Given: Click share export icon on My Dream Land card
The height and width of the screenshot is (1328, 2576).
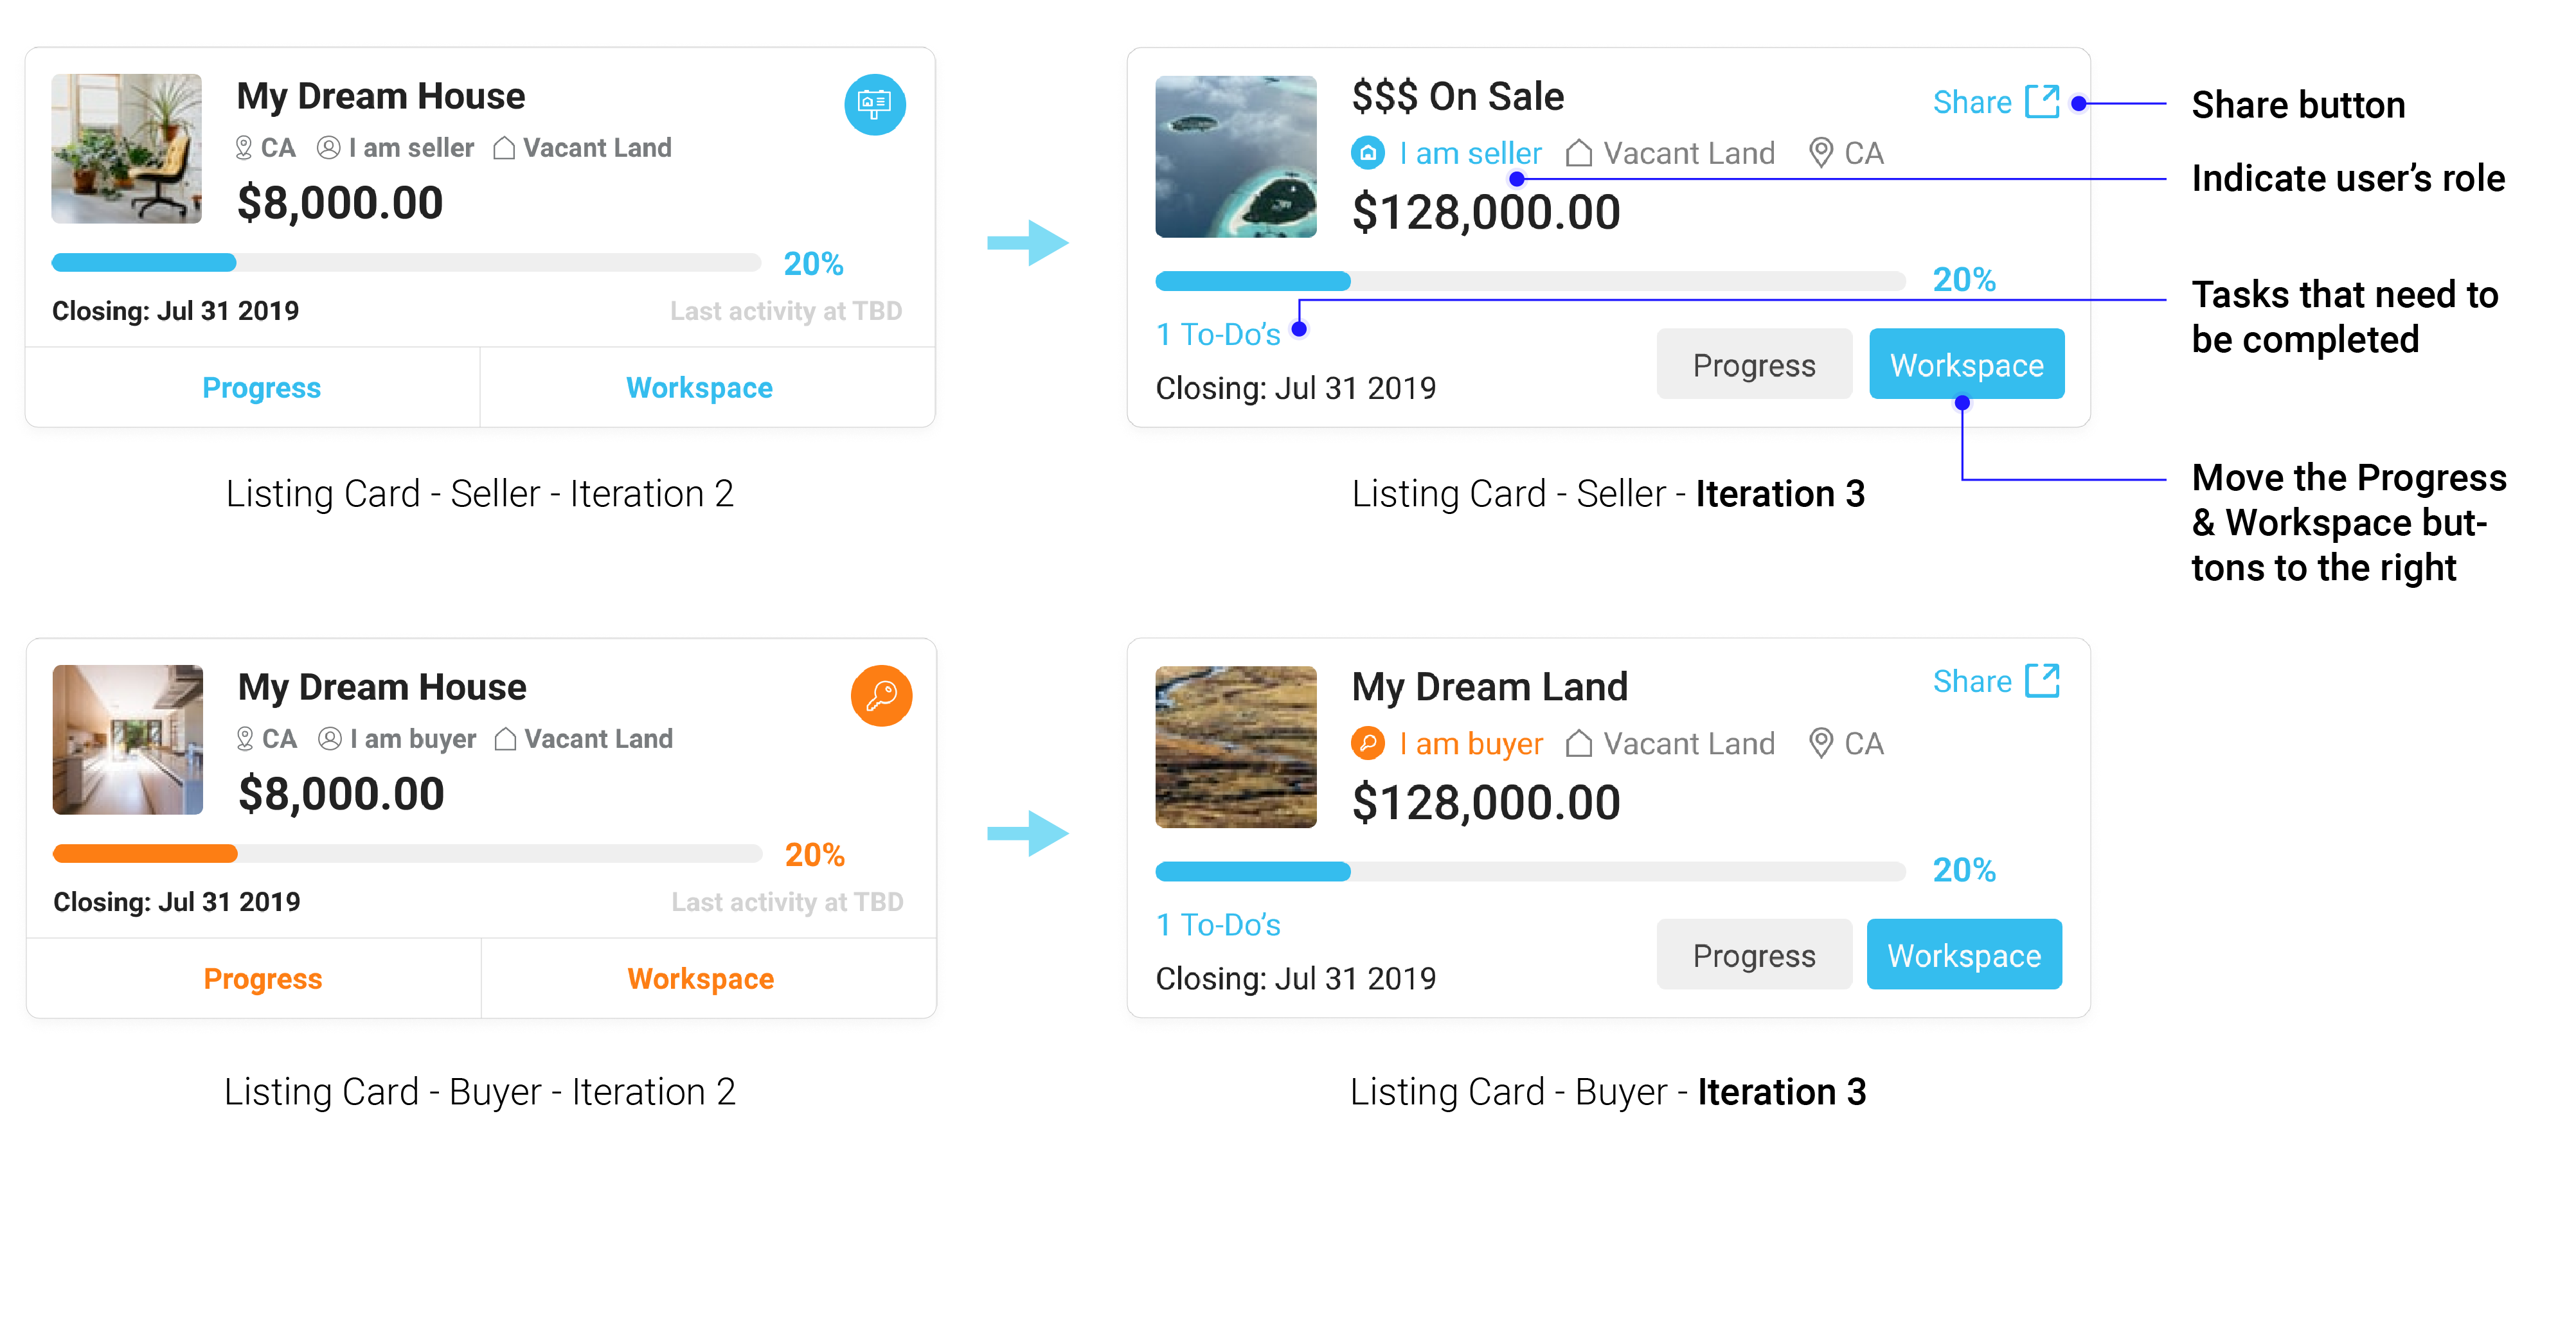Looking at the screenshot, I should point(2042,680).
